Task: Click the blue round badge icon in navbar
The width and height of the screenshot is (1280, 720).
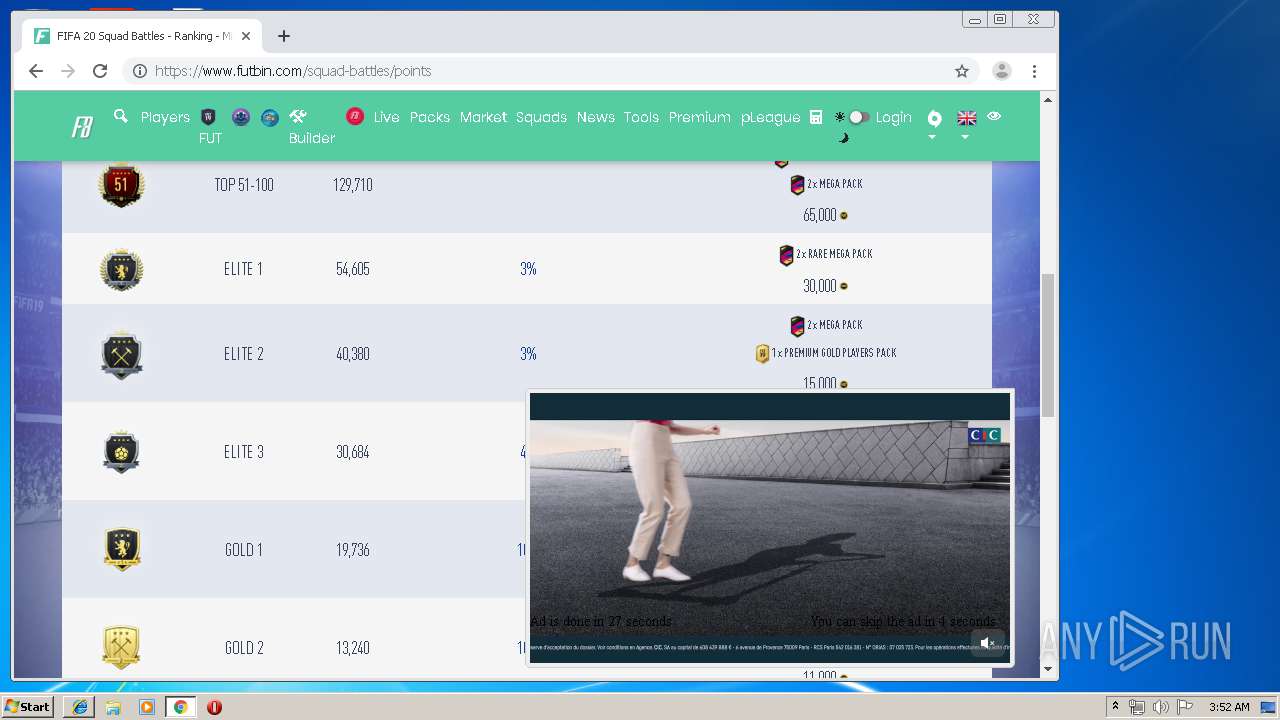Action: (x=270, y=117)
